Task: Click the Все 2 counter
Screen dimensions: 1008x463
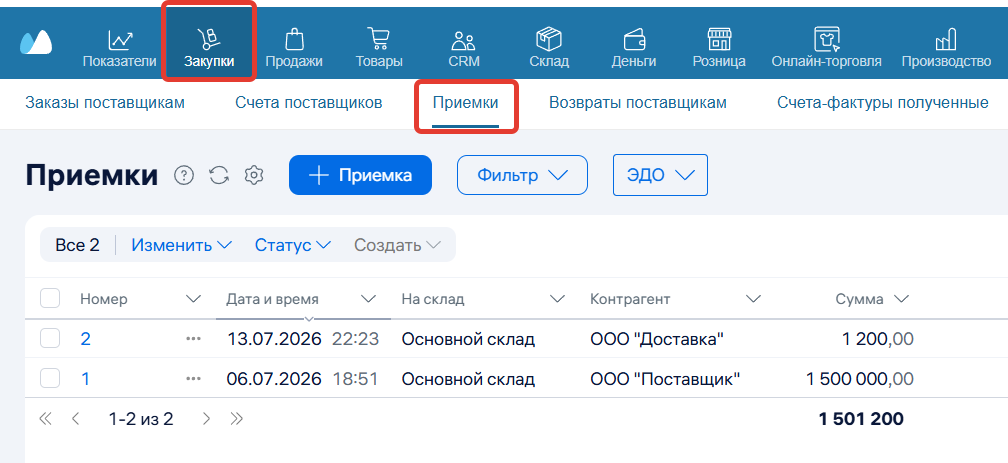Action: [x=77, y=245]
